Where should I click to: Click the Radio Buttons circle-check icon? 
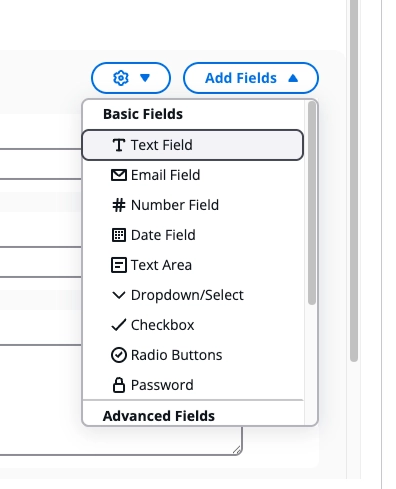point(119,355)
